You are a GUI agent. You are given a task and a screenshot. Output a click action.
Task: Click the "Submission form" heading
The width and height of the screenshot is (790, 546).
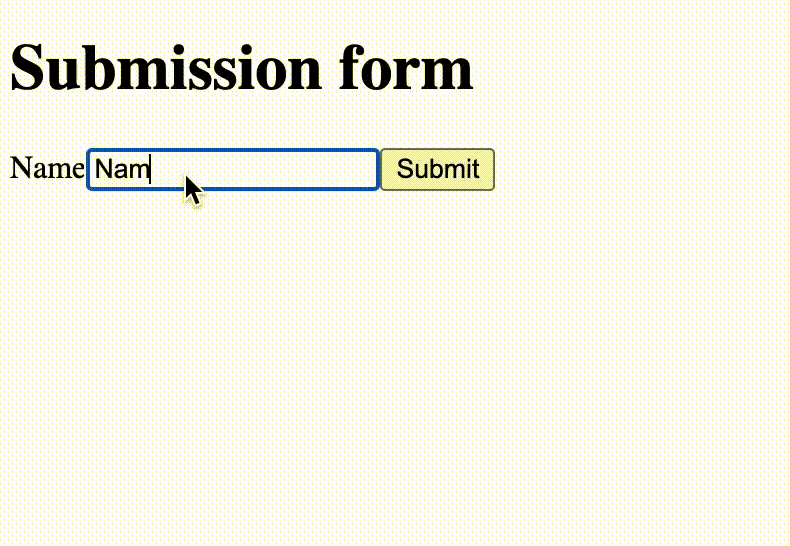241,70
